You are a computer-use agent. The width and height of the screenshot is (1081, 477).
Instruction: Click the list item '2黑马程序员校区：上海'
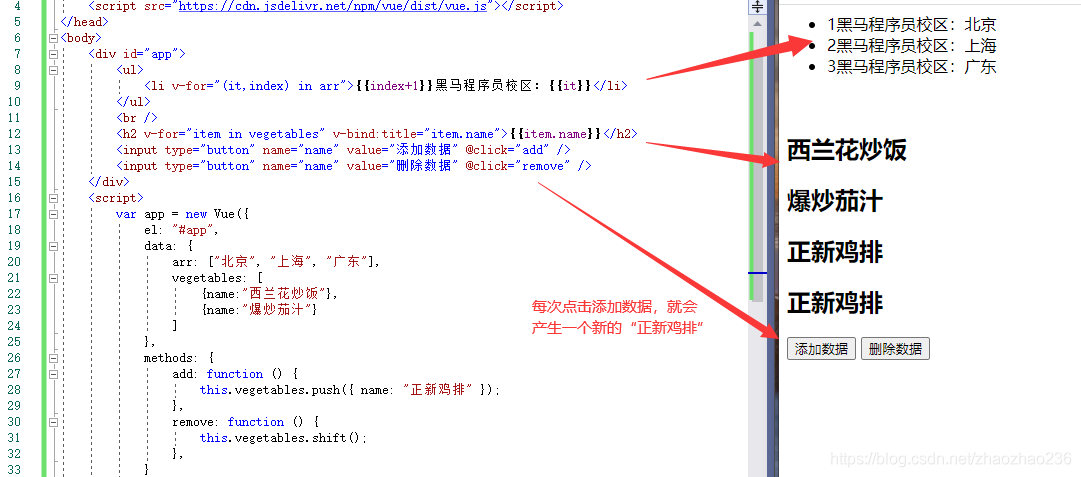912,46
